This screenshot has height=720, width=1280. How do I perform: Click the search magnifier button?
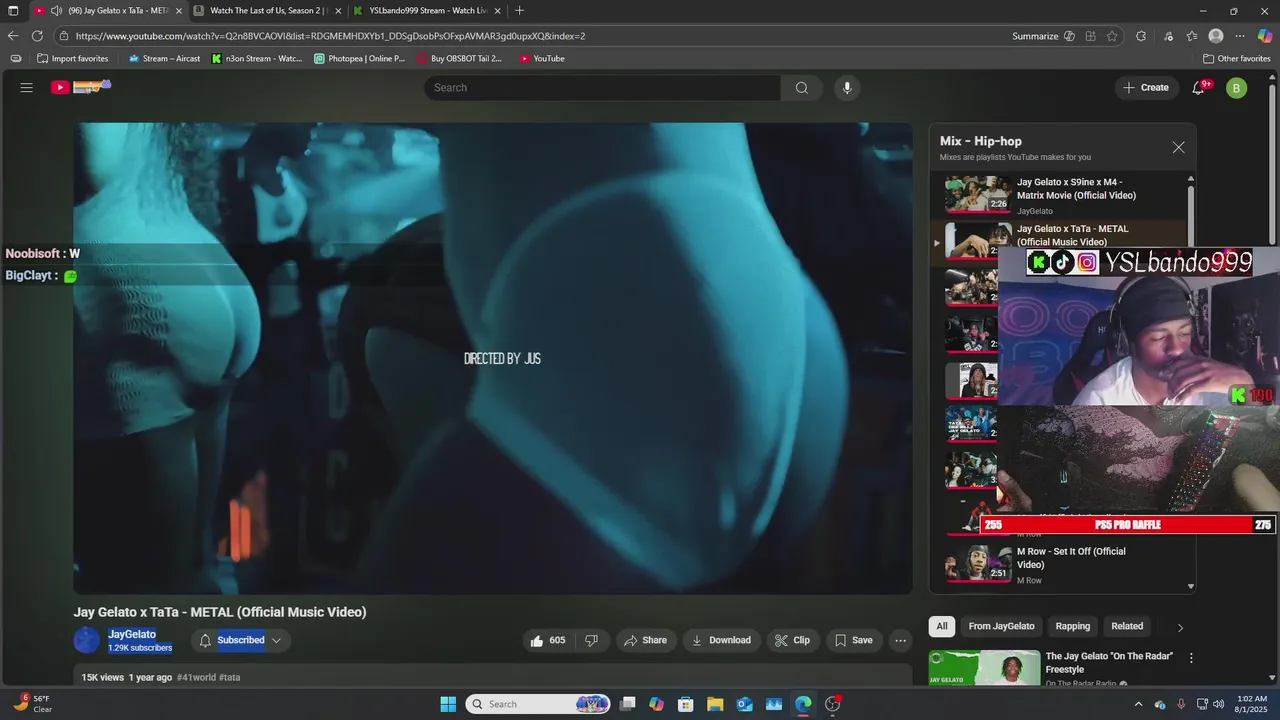coord(802,88)
